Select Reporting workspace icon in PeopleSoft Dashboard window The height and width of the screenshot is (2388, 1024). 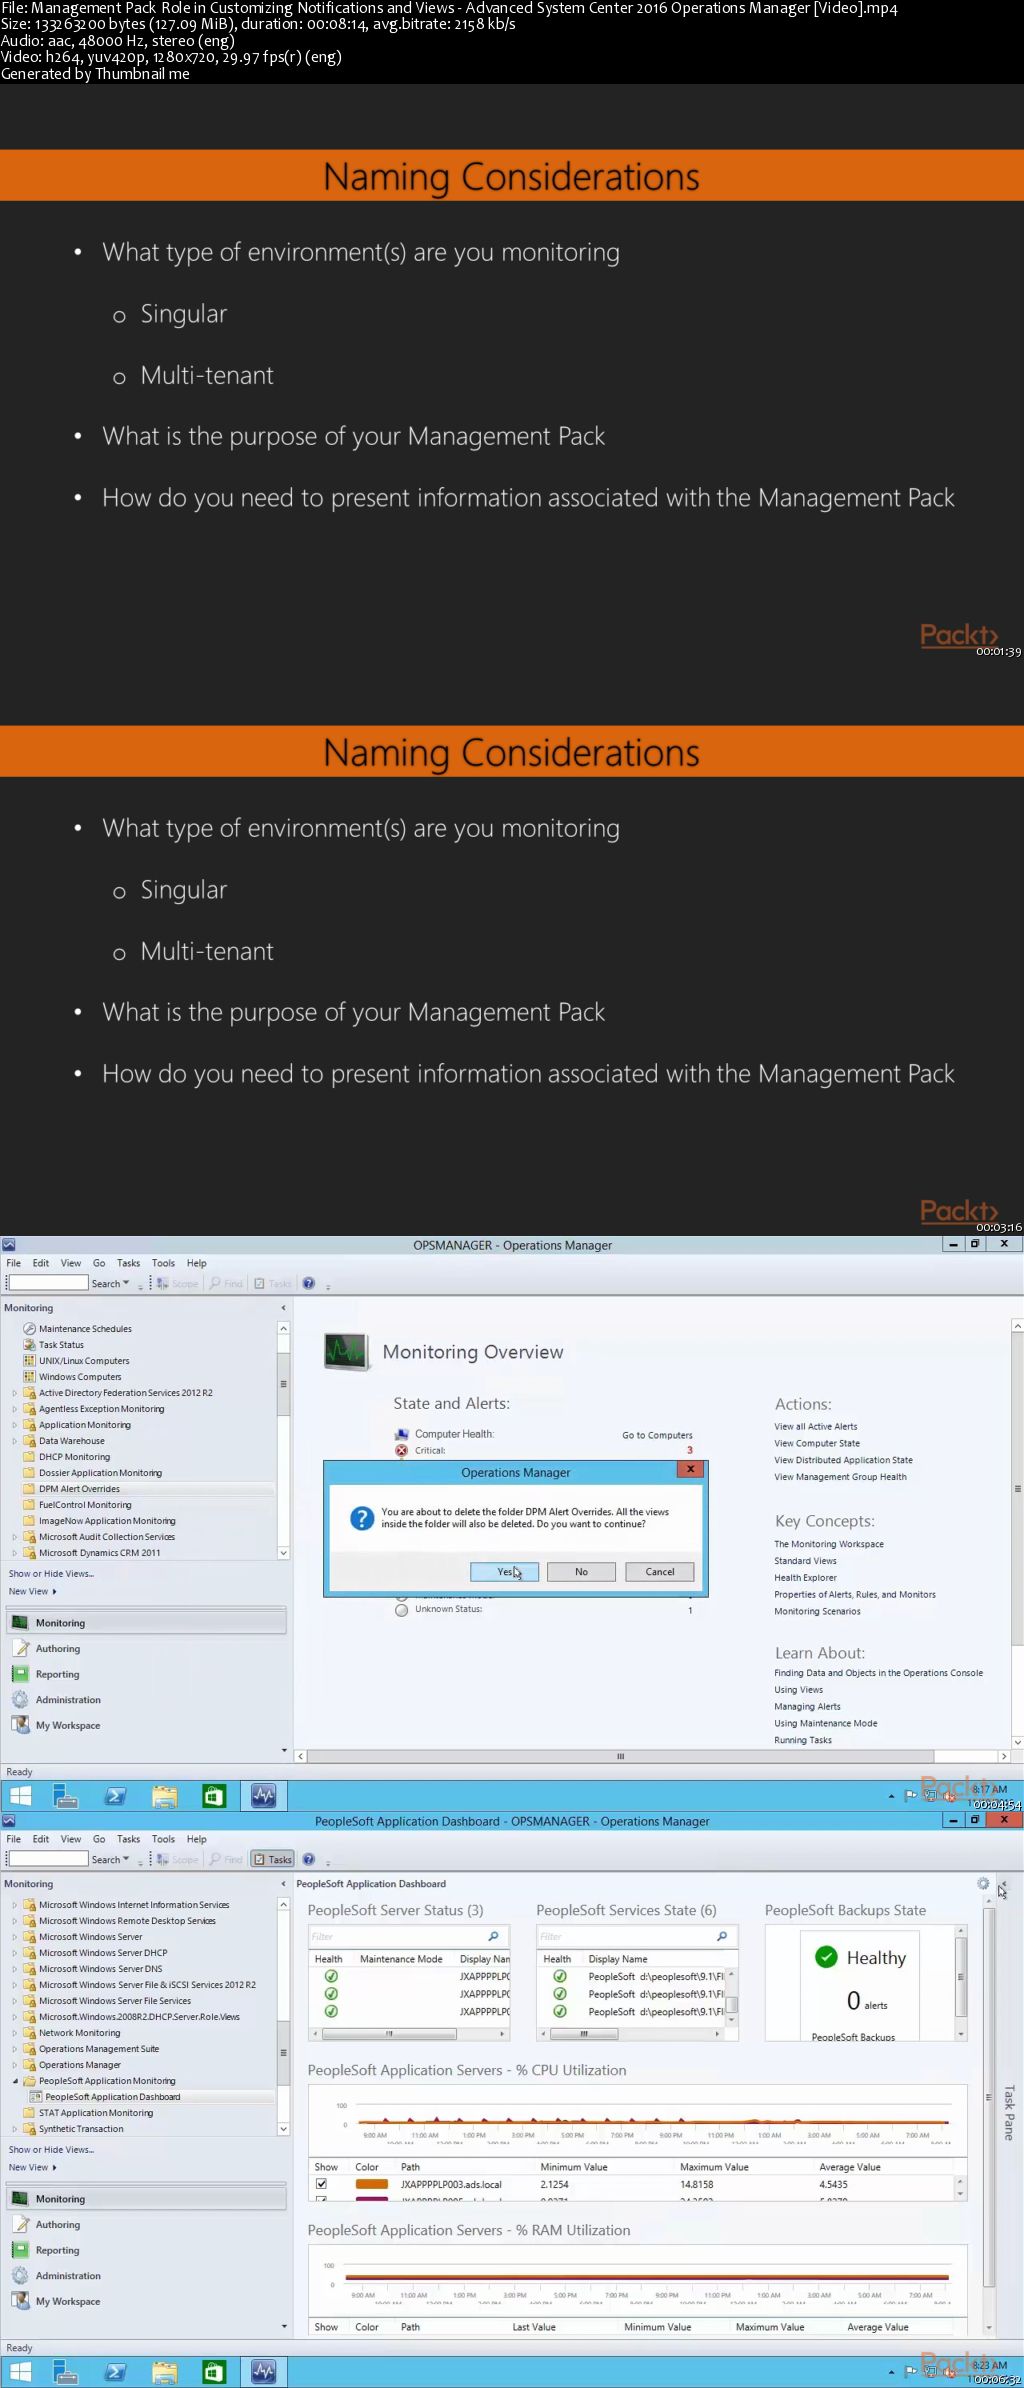pos(20,2250)
